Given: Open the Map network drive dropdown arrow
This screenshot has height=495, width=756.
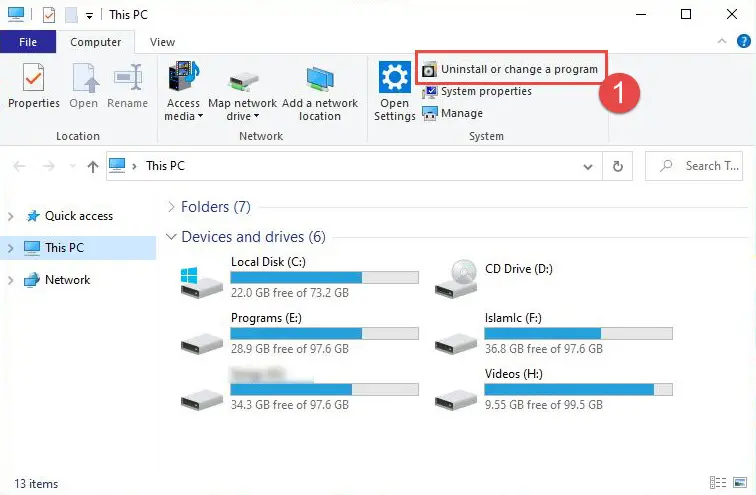Looking at the screenshot, I should click(x=256, y=116).
